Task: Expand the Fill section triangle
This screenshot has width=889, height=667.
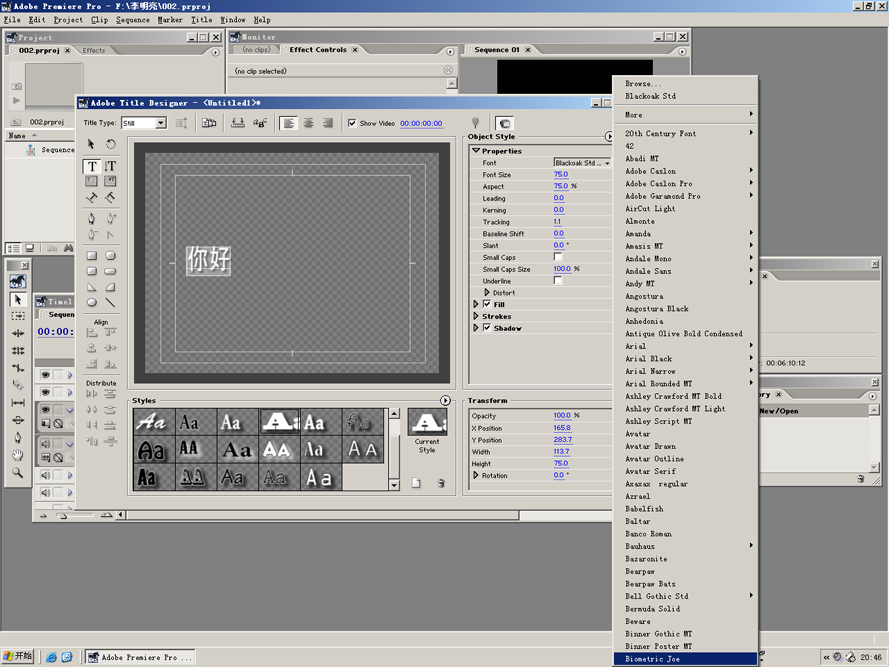Action: point(476,304)
